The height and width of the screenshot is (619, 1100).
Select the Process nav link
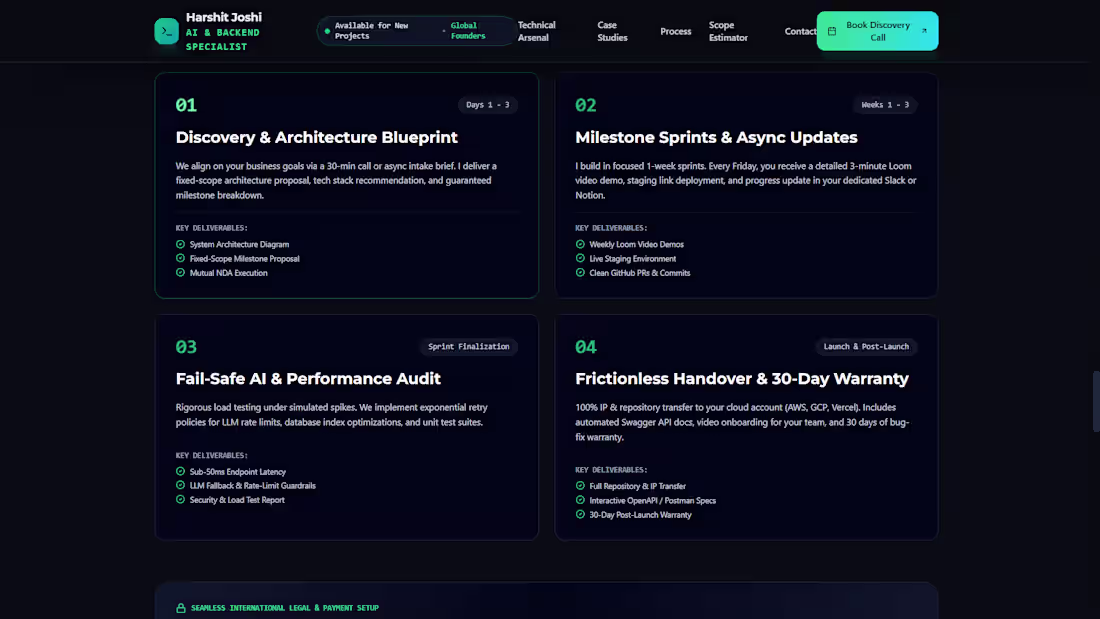(x=676, y=31)
